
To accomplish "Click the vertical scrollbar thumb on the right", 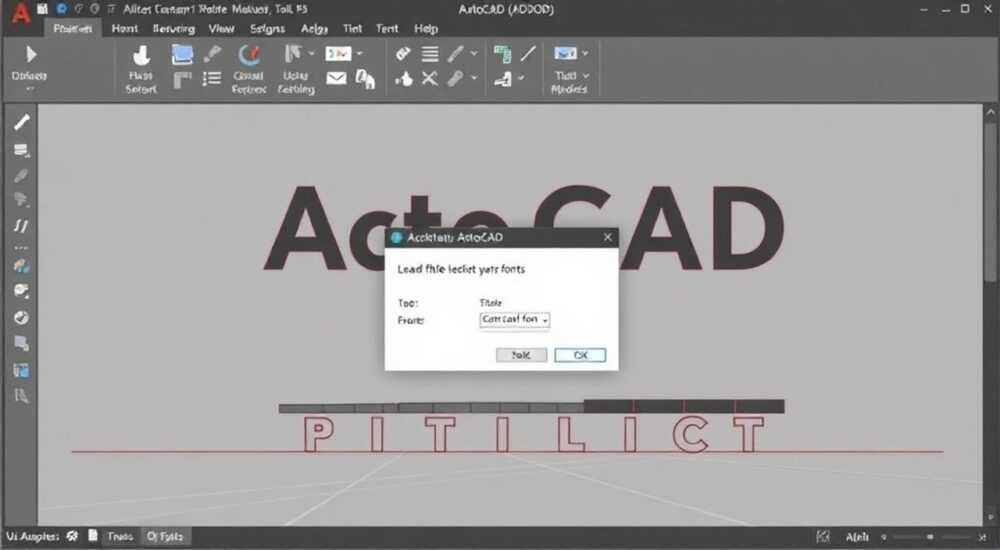I will (x=990, y=201).
